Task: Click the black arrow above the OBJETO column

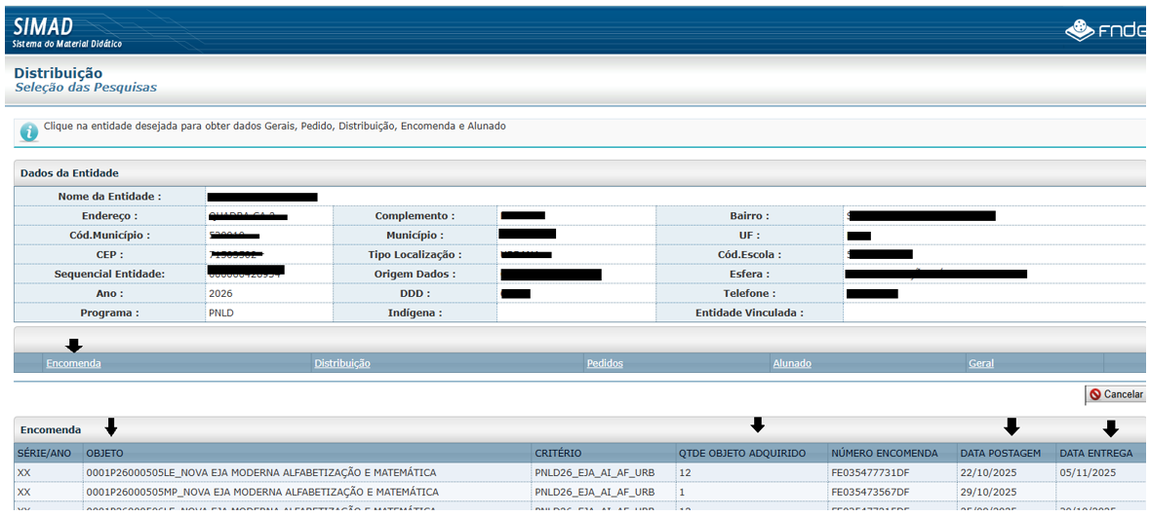Action: [x=111, y=427]
